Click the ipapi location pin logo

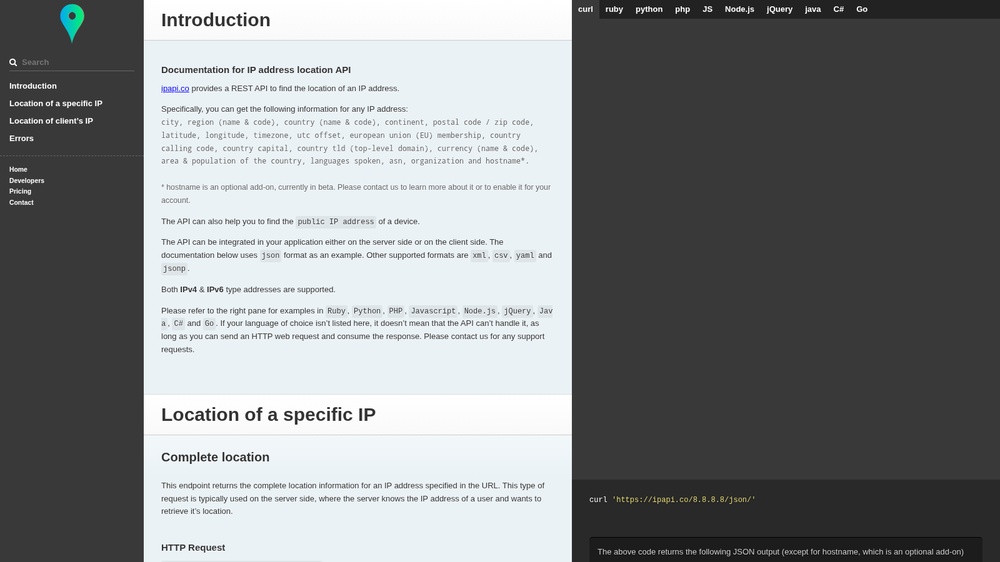point(72,24)
